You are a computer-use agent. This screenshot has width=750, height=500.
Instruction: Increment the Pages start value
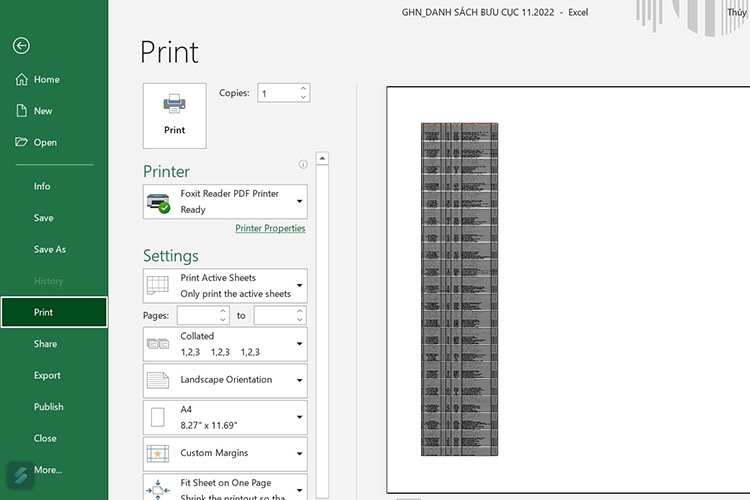click(222, 311)
